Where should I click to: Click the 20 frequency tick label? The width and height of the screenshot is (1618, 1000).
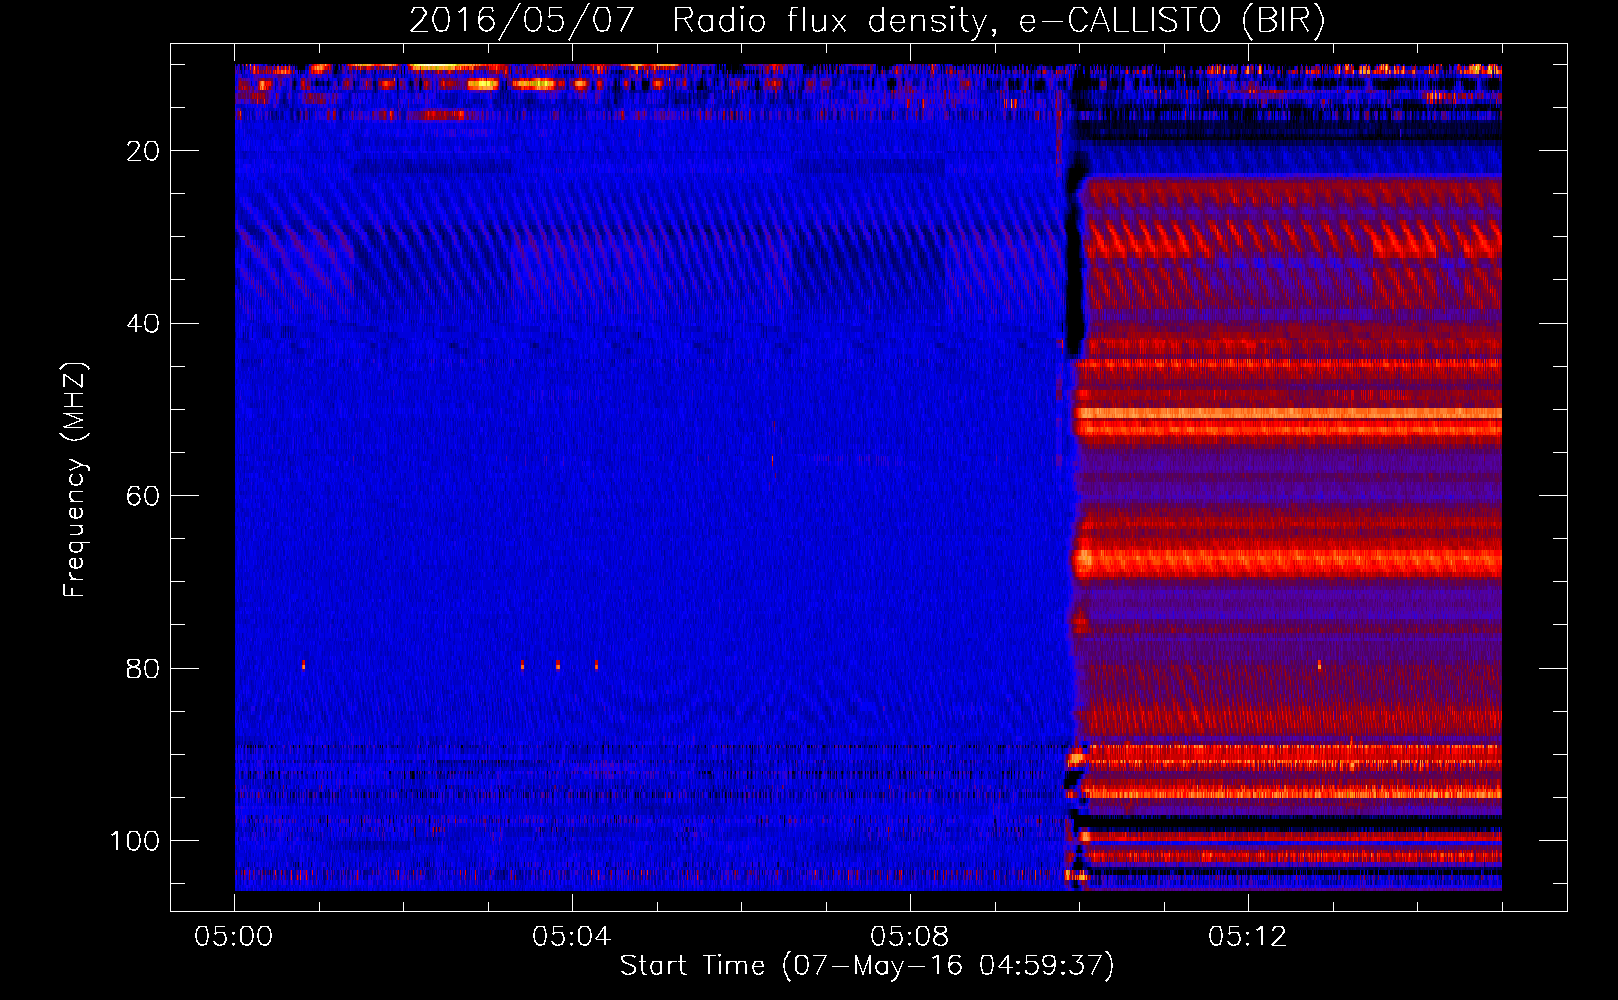pos(144,151)
